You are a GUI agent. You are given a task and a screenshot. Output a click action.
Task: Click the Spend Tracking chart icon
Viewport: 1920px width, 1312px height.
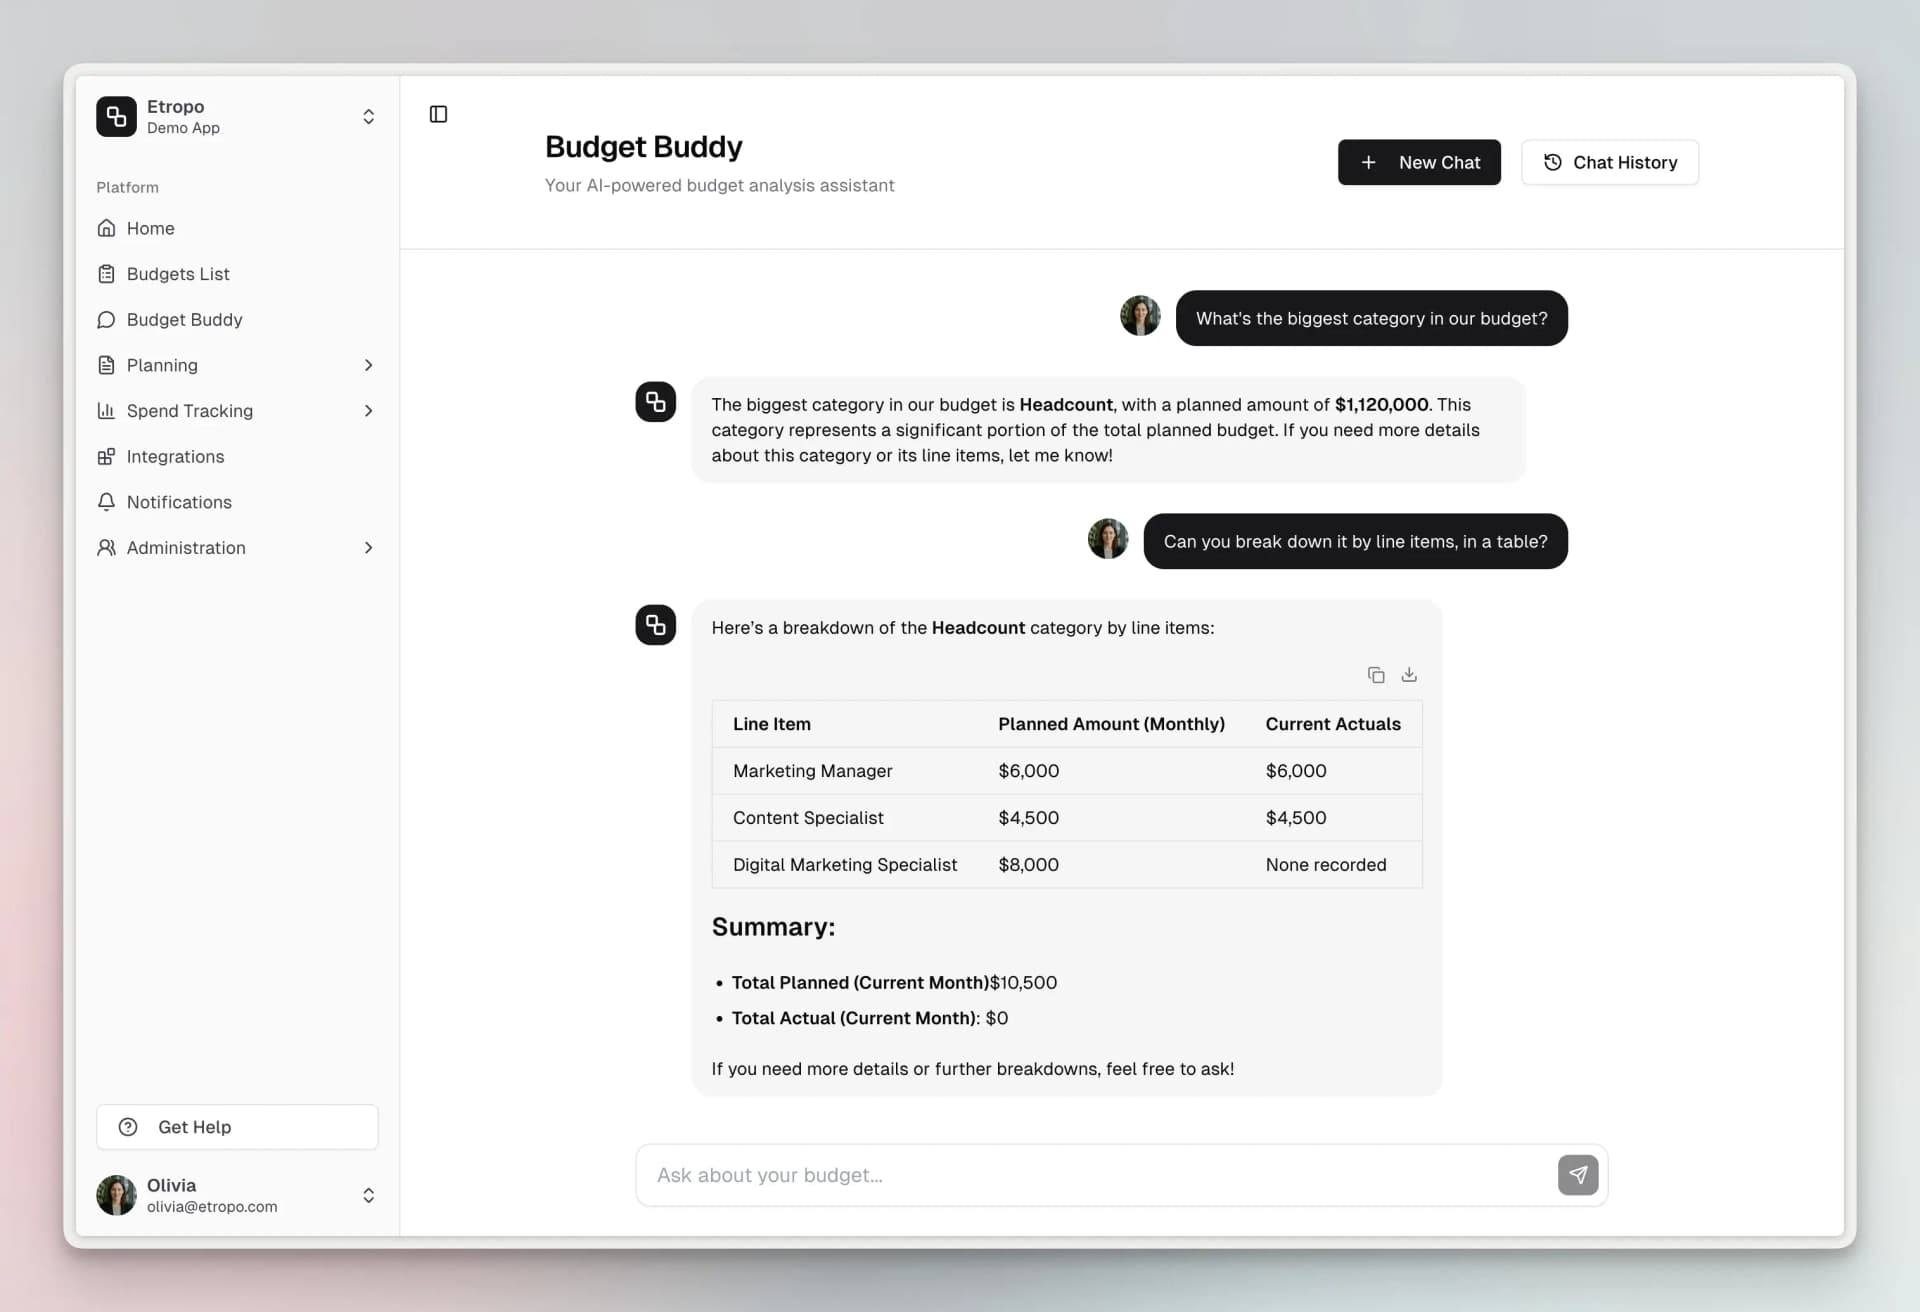point(107,411)
